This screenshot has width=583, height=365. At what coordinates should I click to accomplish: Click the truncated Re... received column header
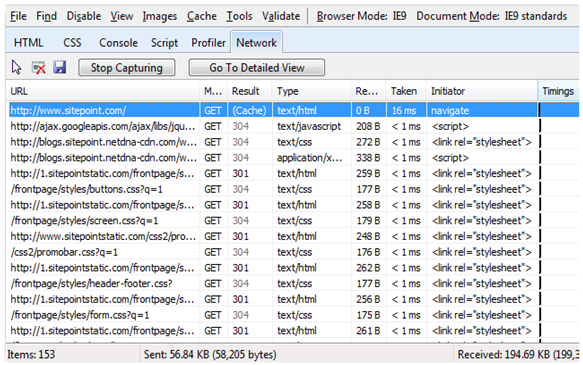368,91
